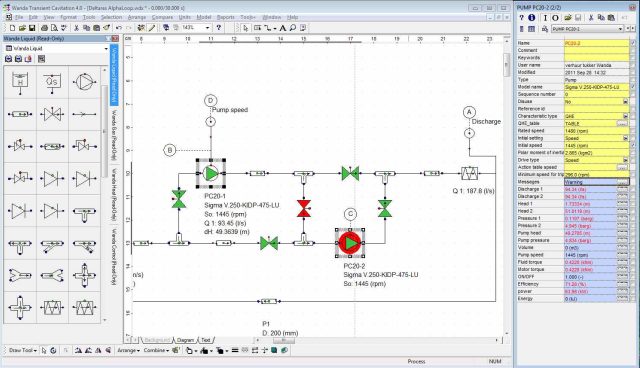
Task: Click pump PC20-1 in the diagram
Action: point(211,173)
